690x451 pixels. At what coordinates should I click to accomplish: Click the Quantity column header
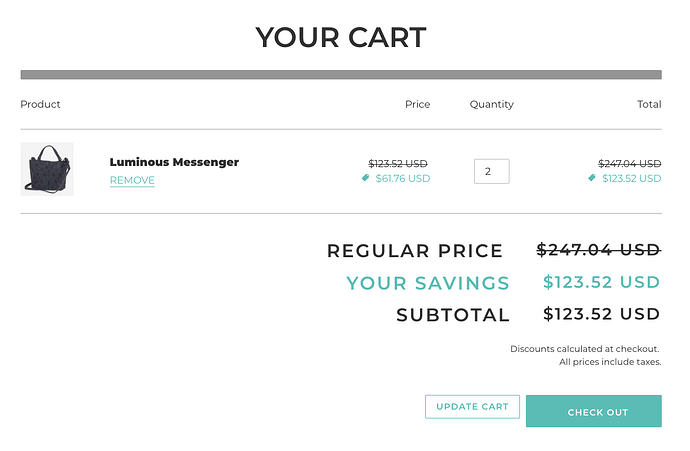pyautogui.click(x=491, y=104)
